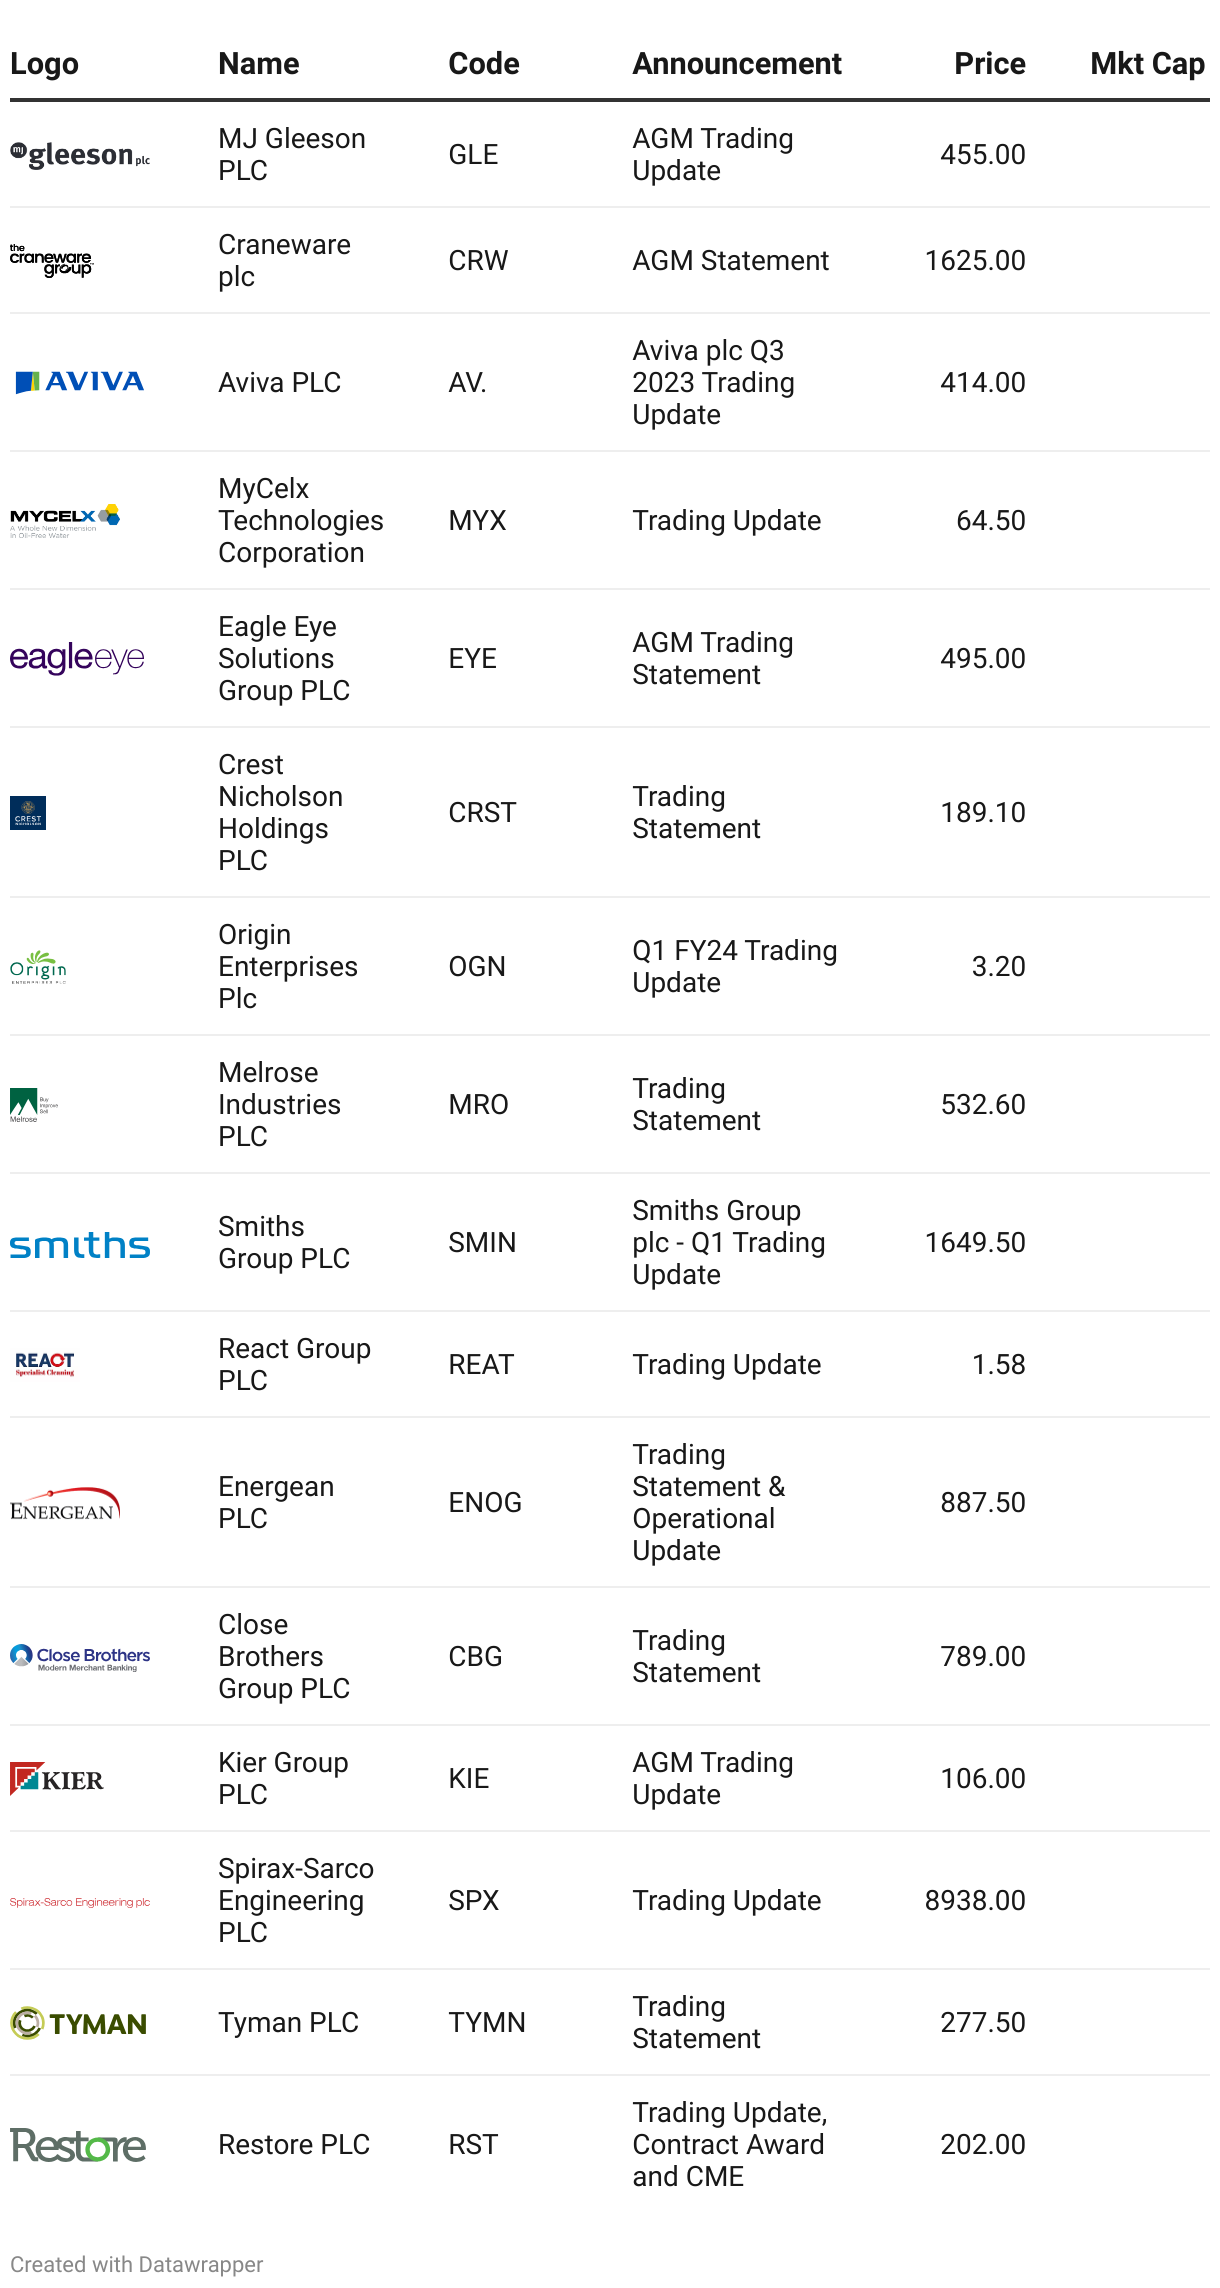This screenshot has width=1220, height=2288.
Task: Click the Origin Enterprises logo
Action: click(38, 967)
